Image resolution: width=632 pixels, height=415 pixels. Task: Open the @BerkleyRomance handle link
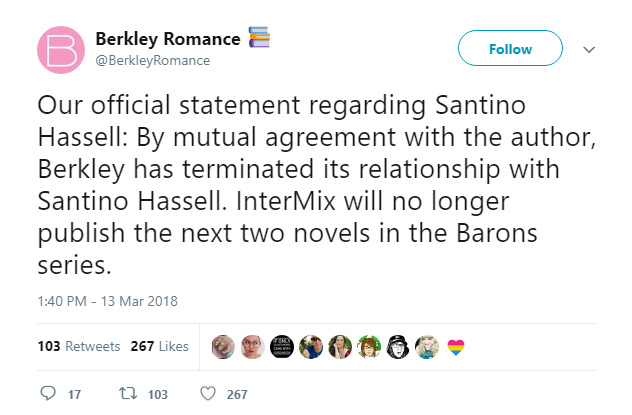pos(153,60)
